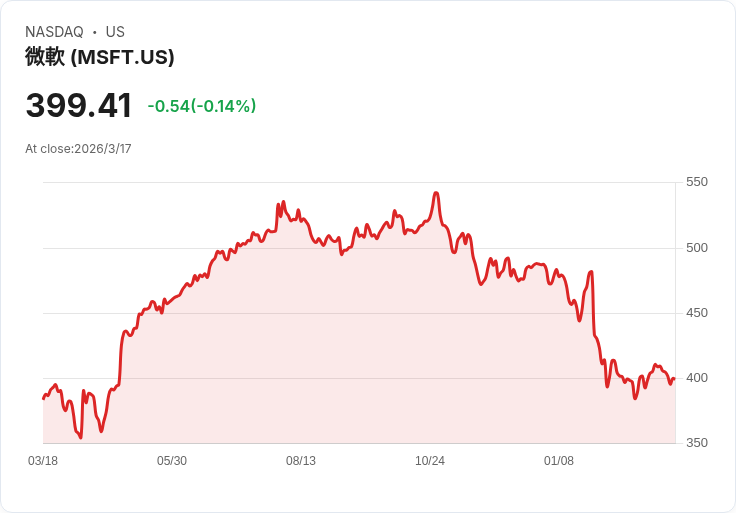
Task: Click the green -0.54(-0.14%) change value
Action: coord(202,106)
